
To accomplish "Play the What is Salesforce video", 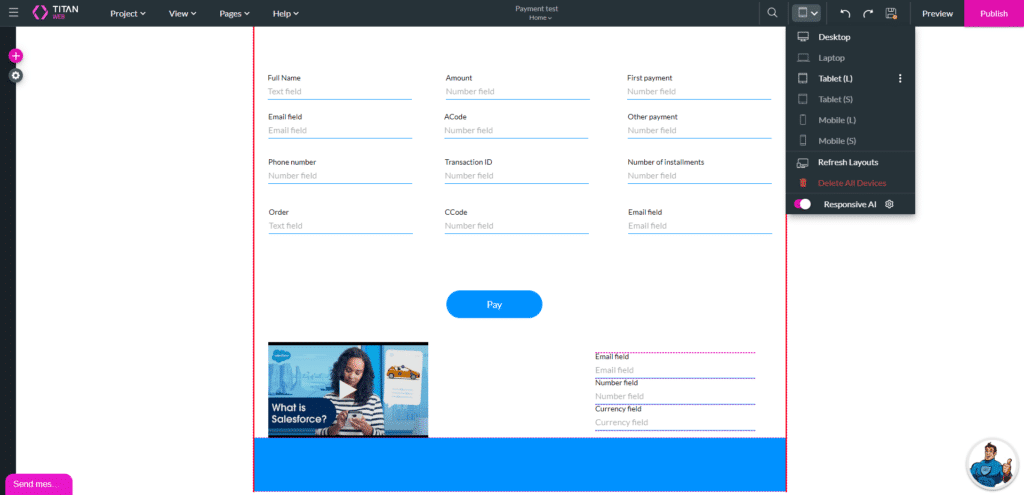I will coord(347,390).
